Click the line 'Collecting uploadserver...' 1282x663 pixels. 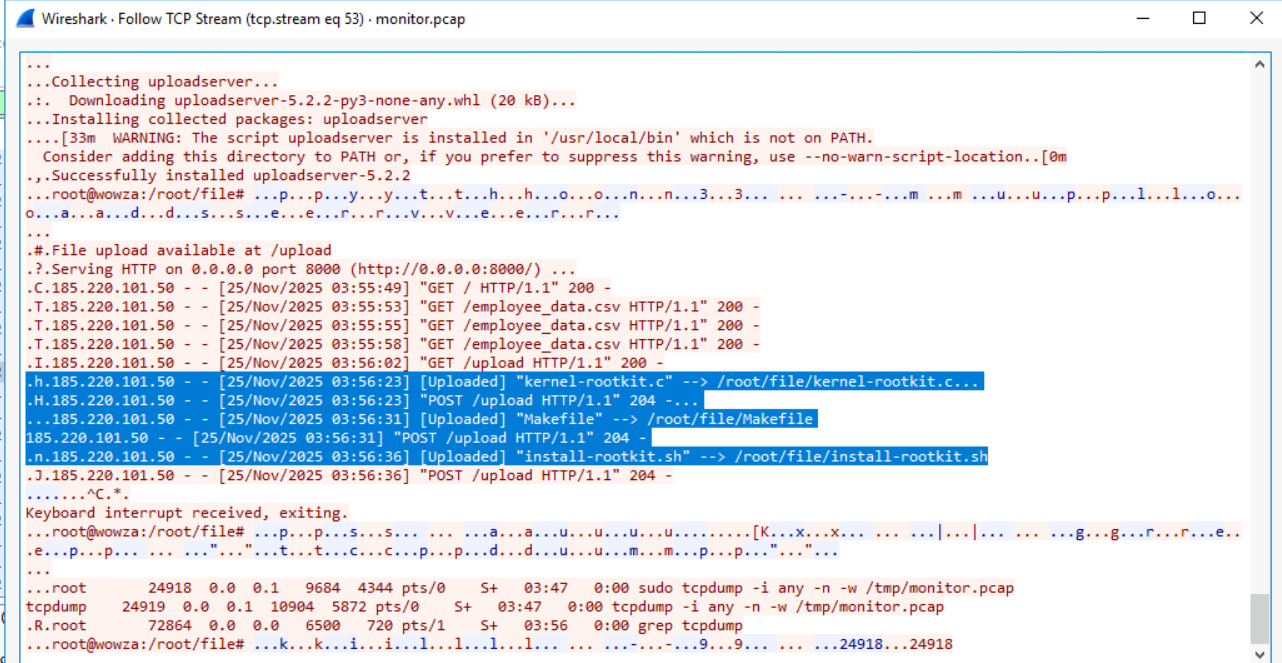point(152,82)
